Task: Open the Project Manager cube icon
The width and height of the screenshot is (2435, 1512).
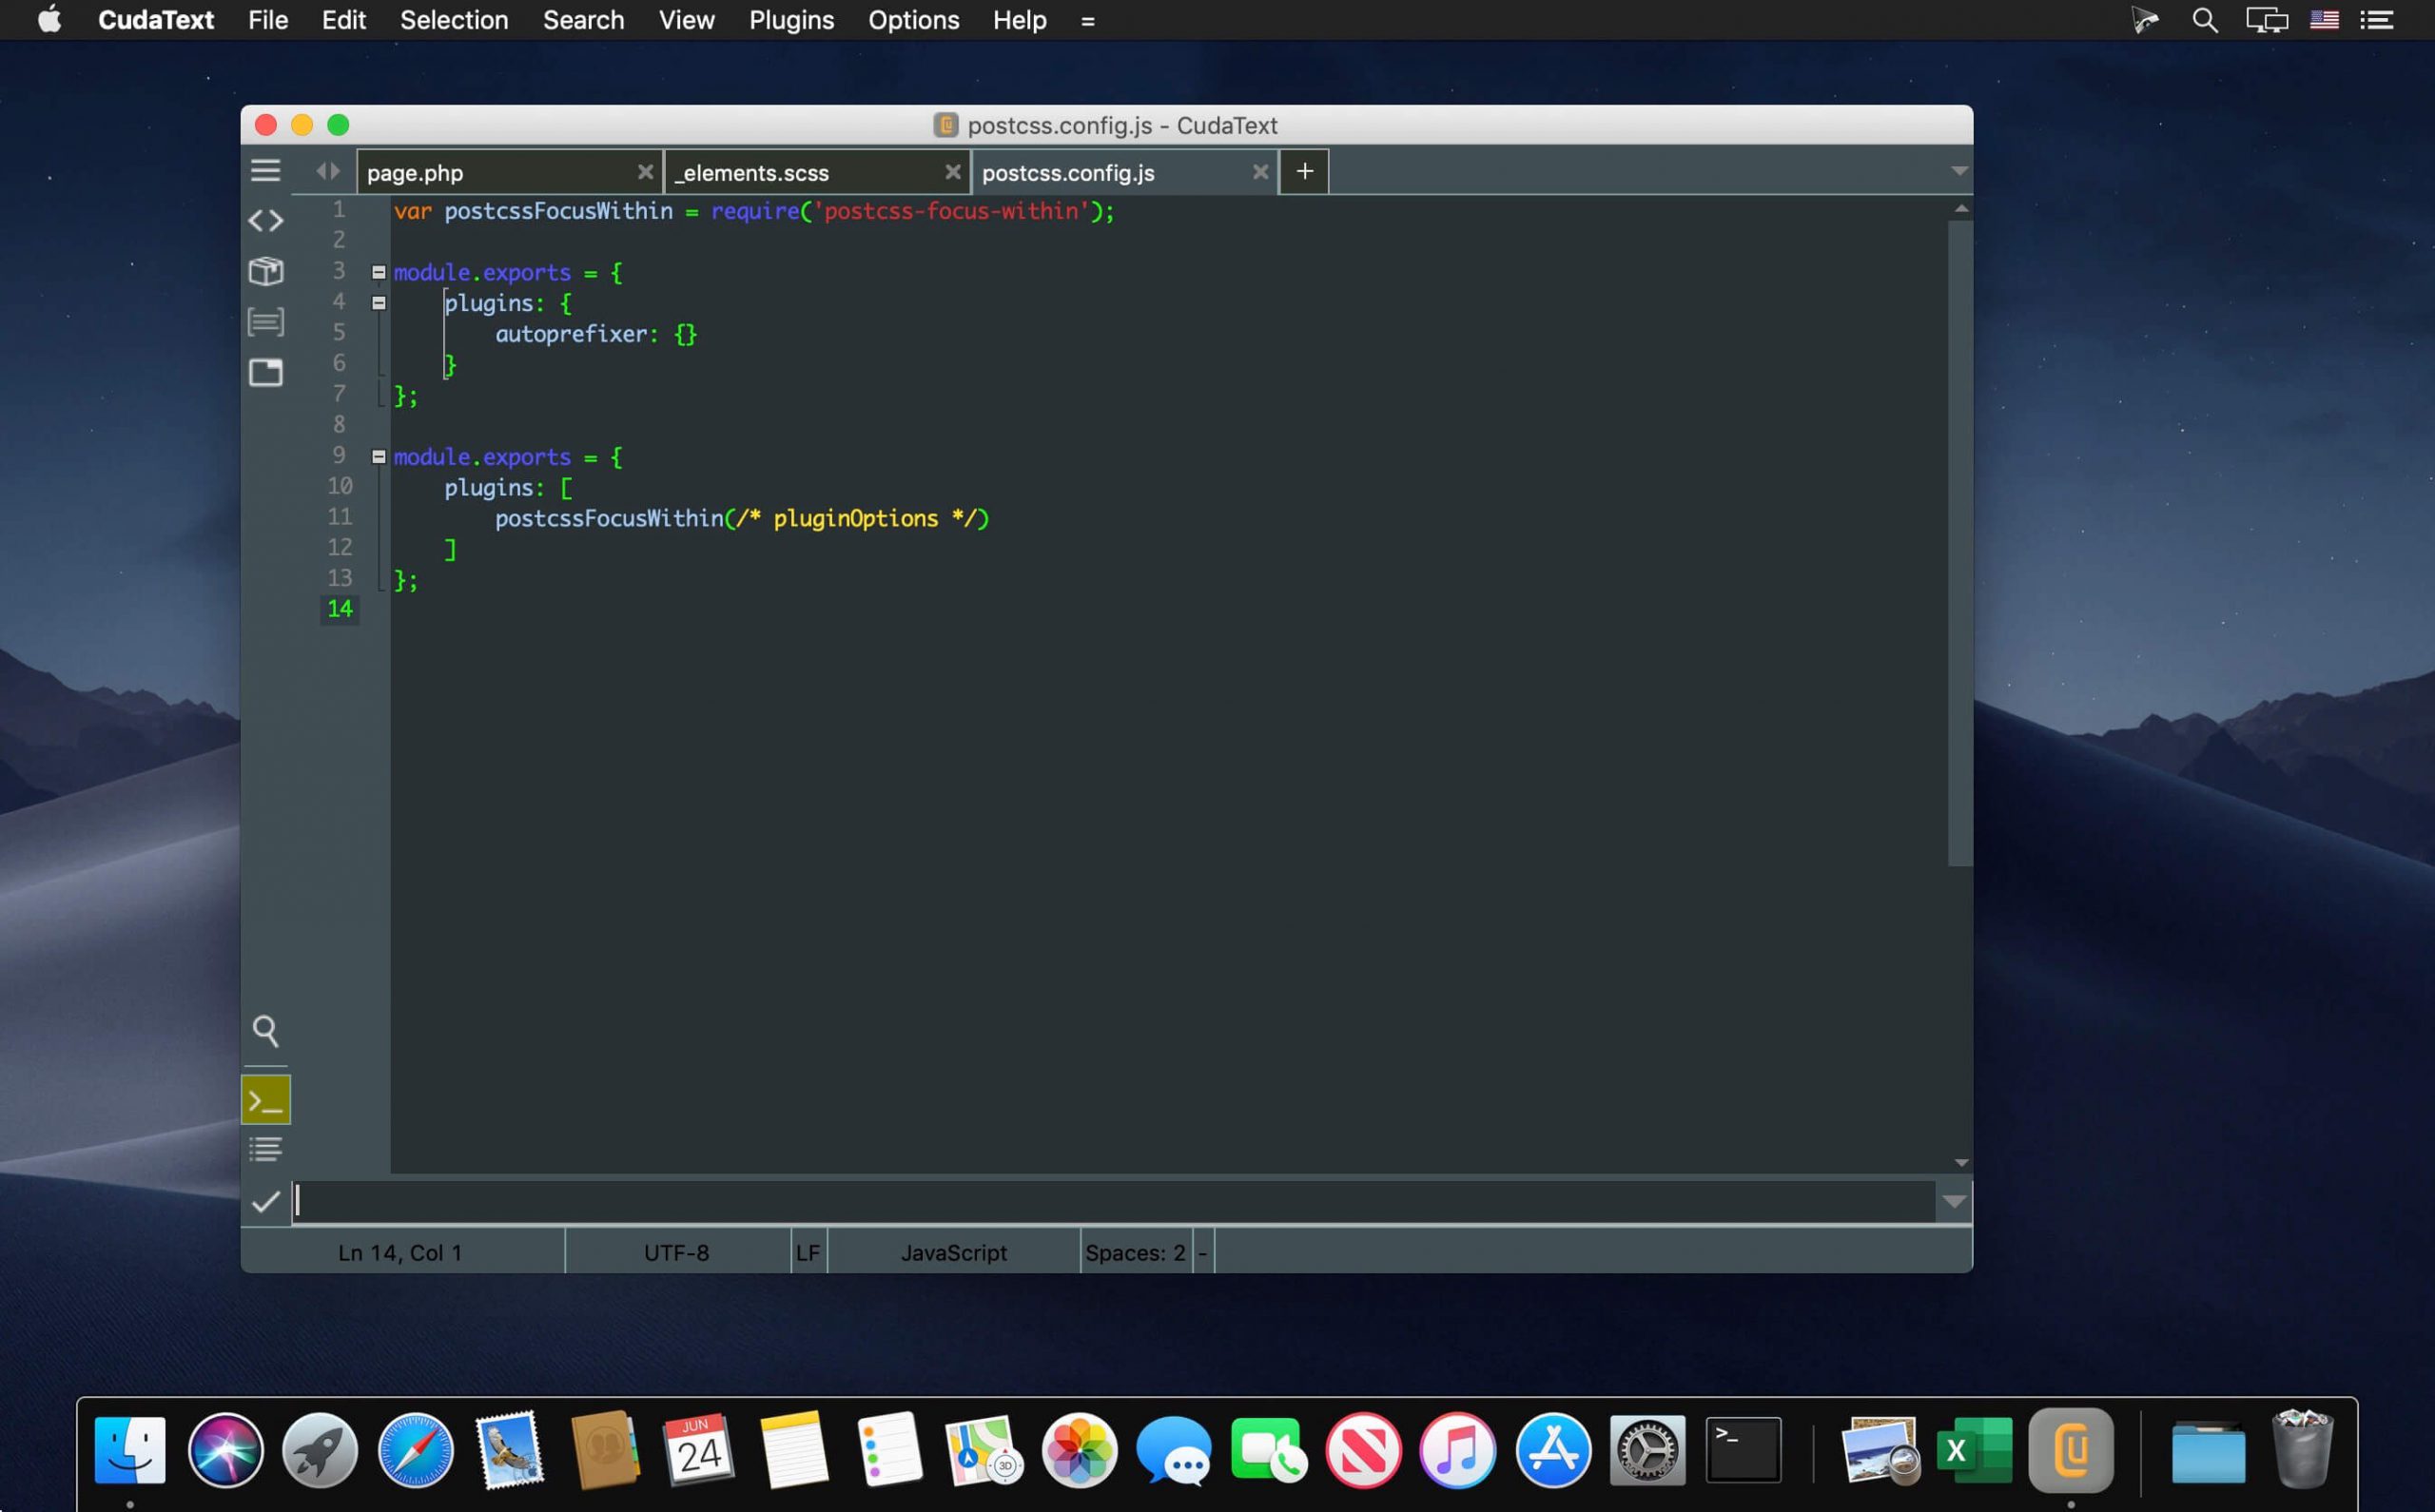Action: 266,271
